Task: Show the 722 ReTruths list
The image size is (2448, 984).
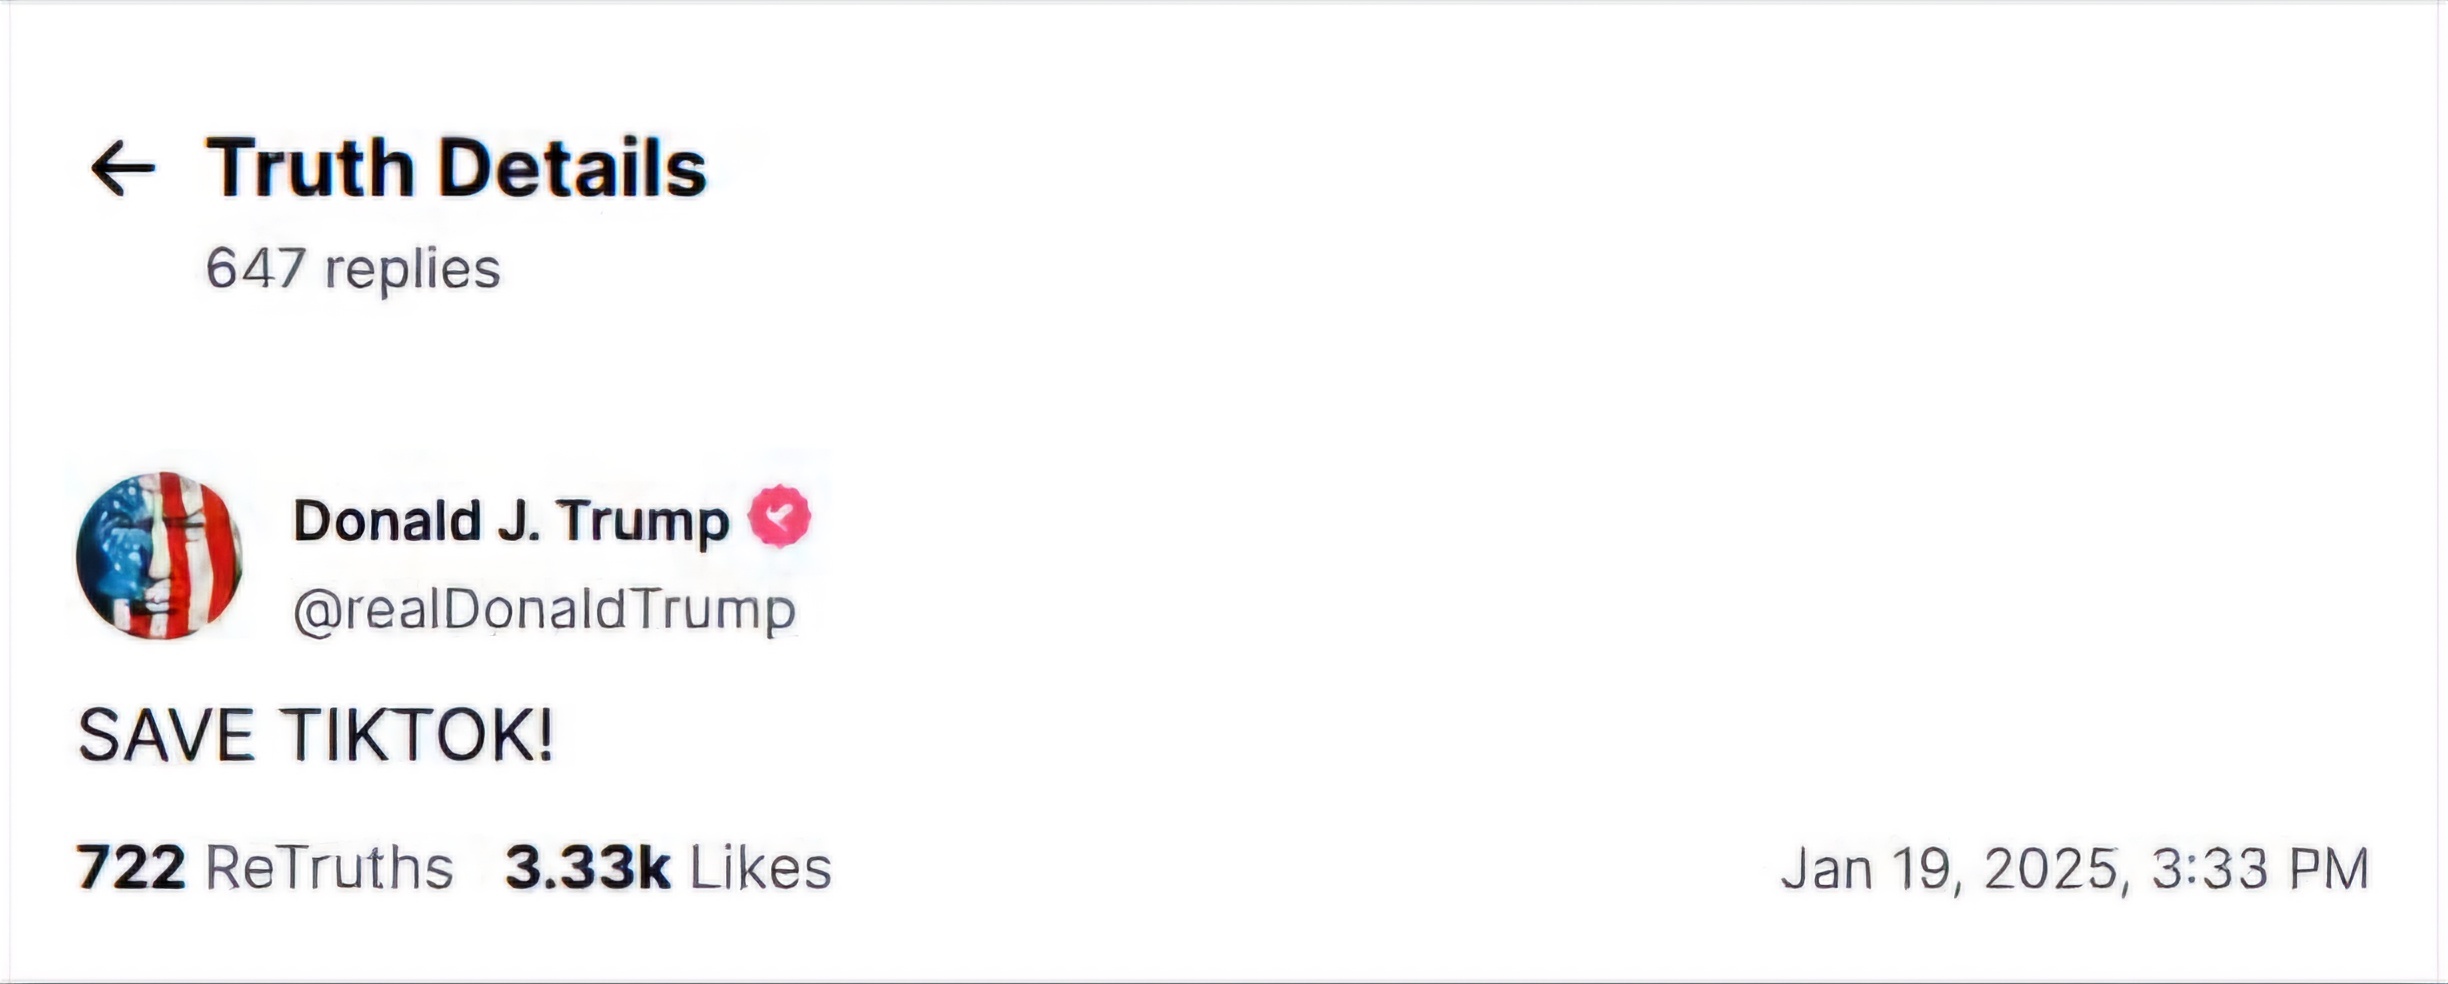Action: (x=265, y=867)
